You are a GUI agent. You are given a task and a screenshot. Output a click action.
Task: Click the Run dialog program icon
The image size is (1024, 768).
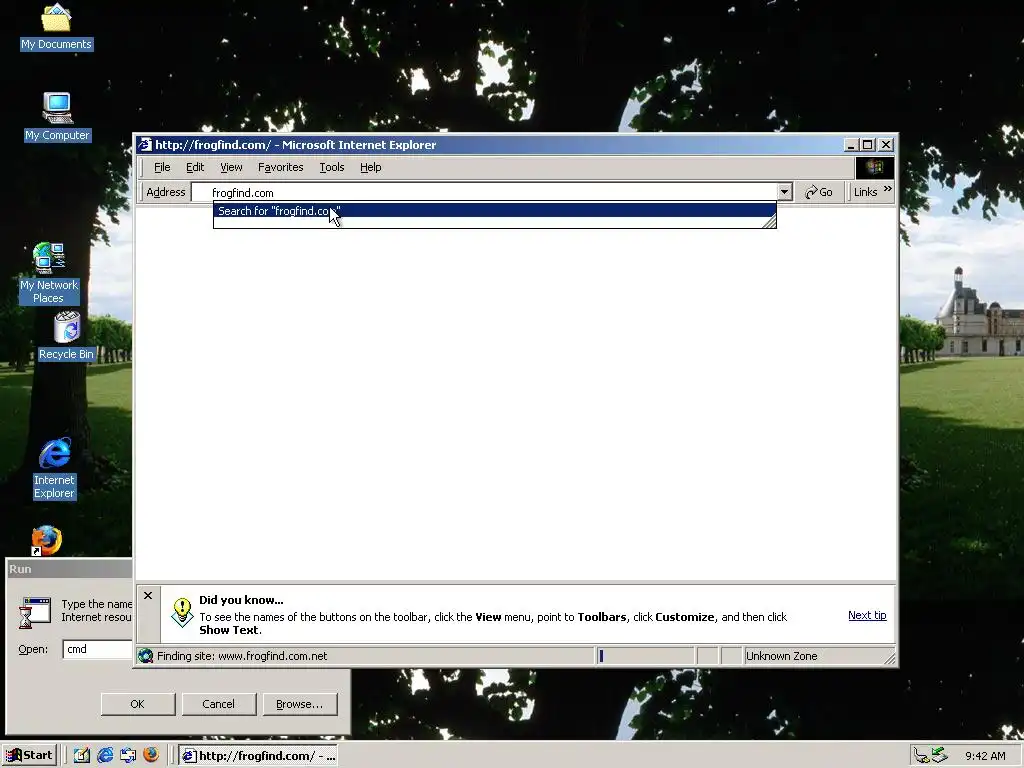[x=35, y=613]
